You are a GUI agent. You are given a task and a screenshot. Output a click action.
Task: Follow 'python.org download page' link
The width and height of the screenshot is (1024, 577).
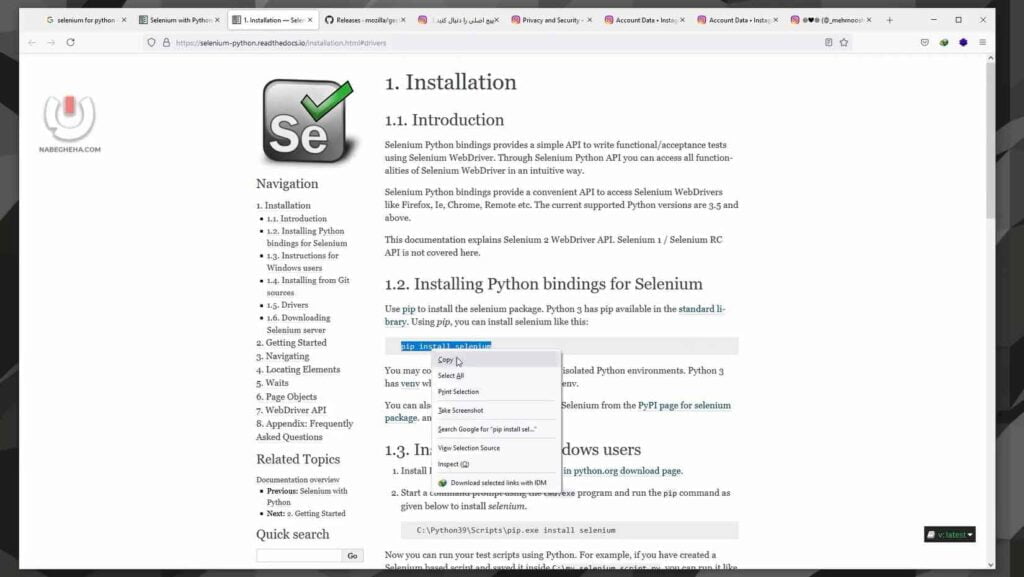pos(622,471)
